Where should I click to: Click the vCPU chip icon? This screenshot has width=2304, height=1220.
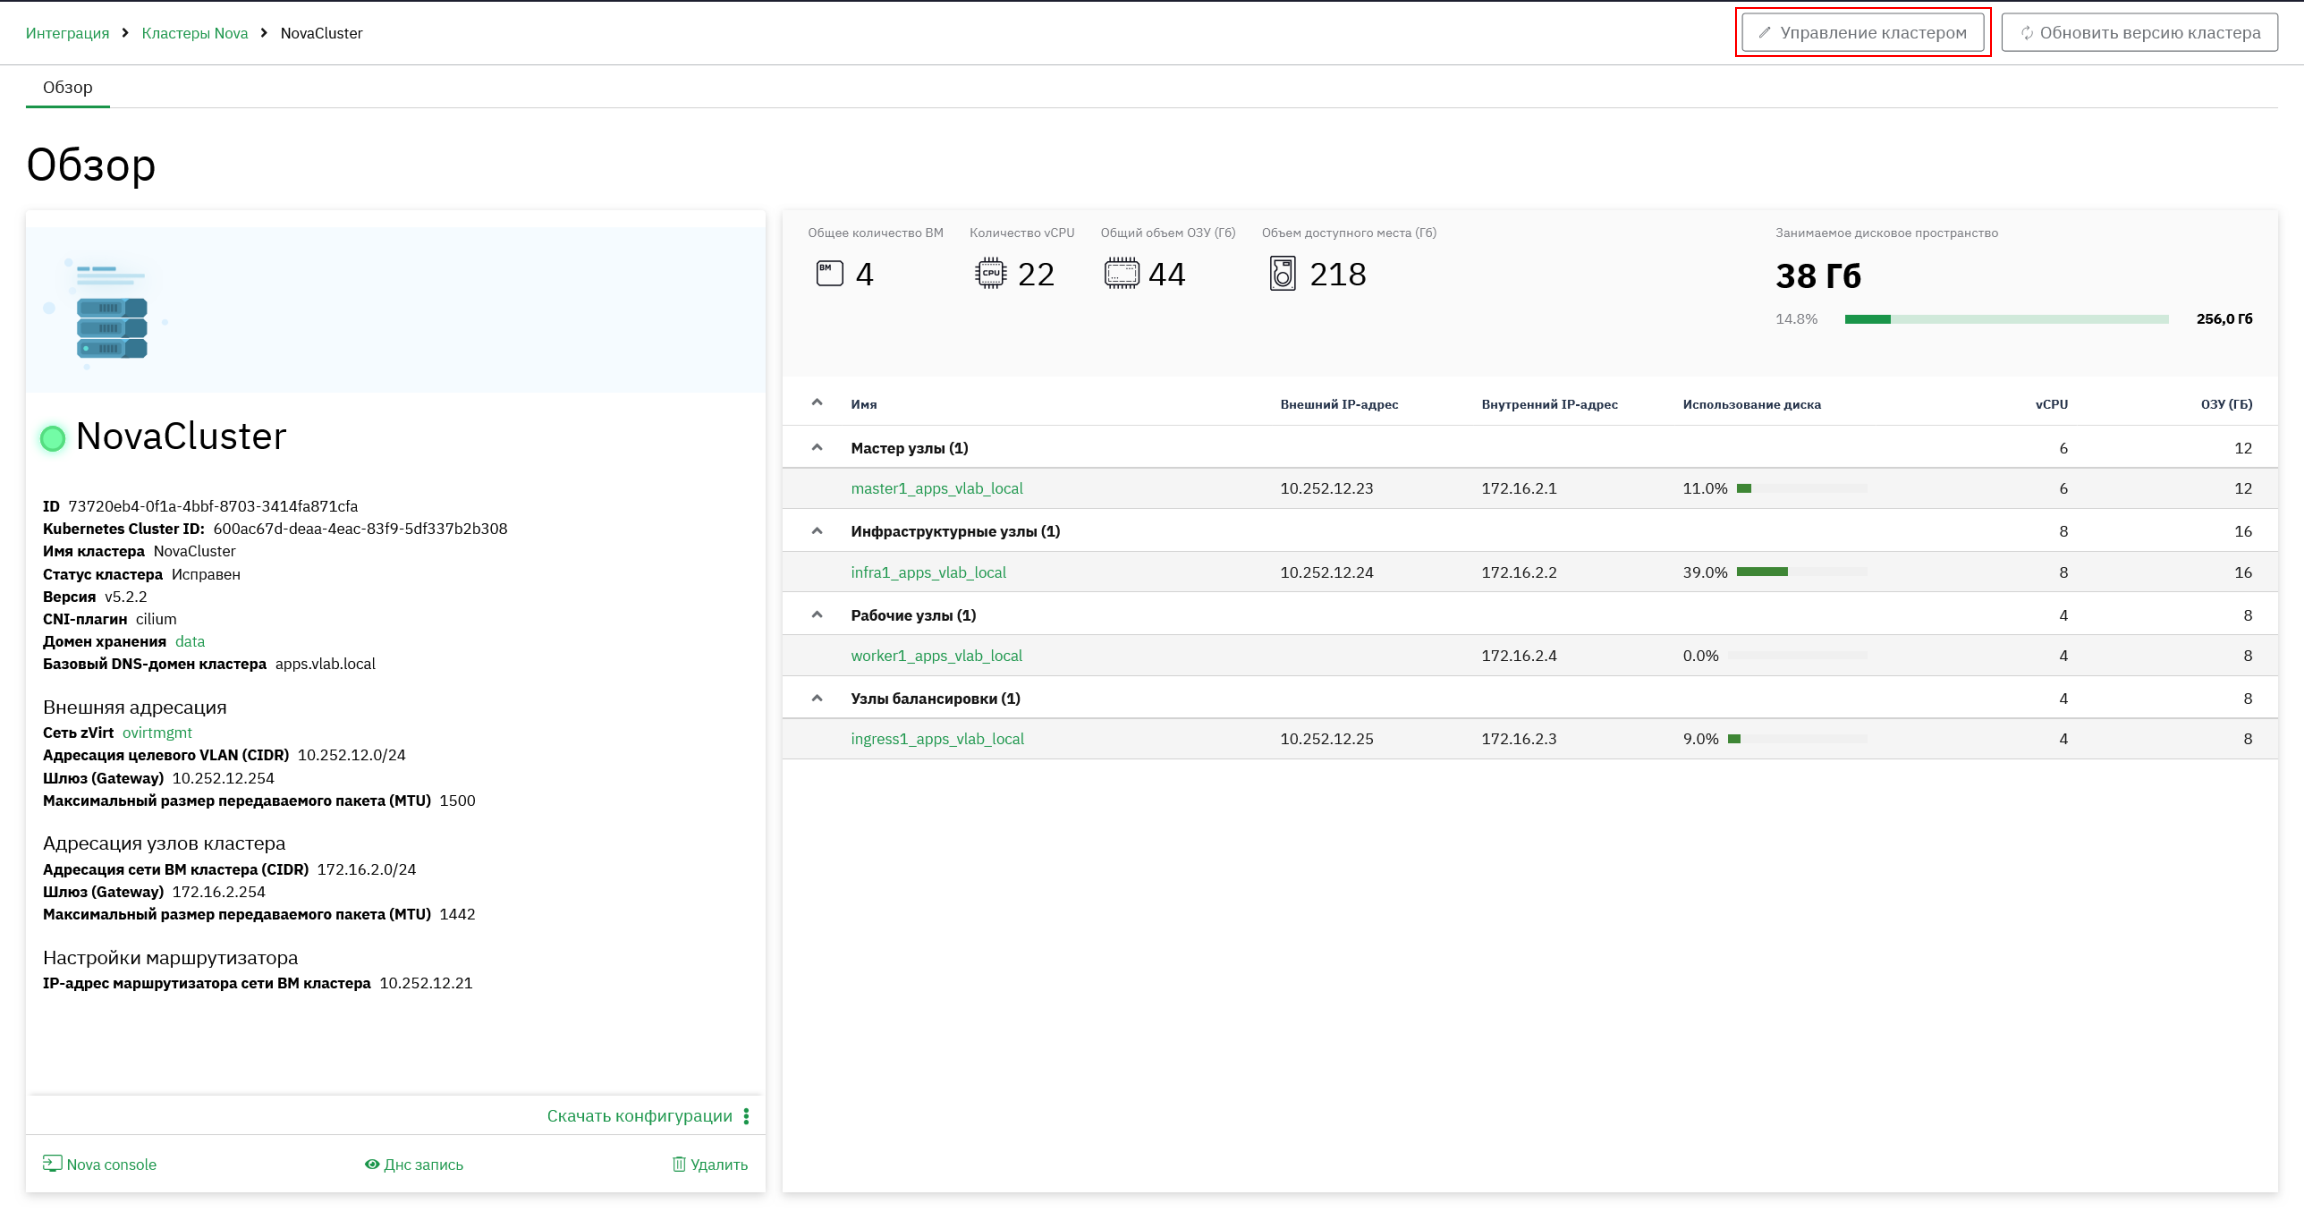(x=990, y=273)
